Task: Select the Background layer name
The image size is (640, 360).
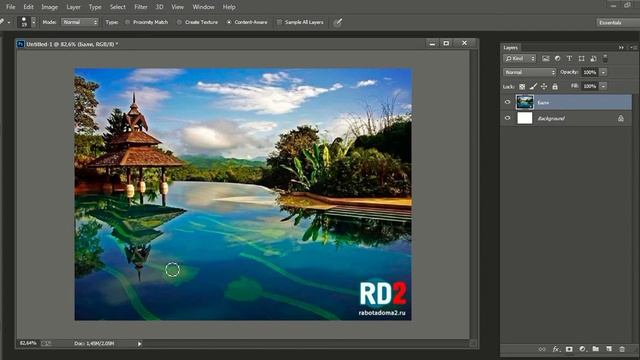Action: pyautogui.click(x=551, y=118)
